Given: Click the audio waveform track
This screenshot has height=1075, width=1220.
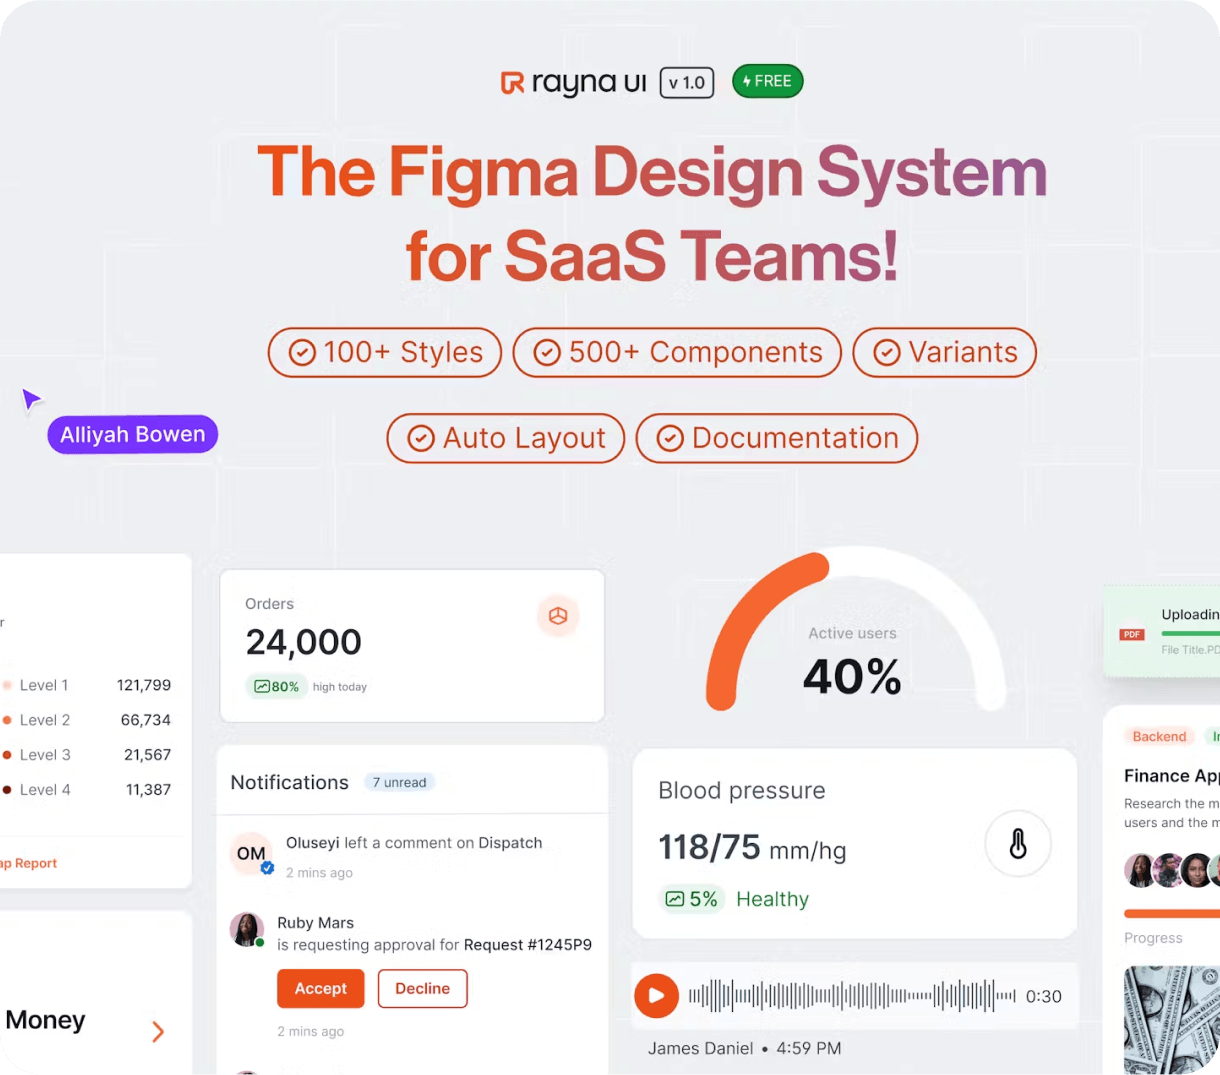Looking at the screenshot, I should (852, 996).
